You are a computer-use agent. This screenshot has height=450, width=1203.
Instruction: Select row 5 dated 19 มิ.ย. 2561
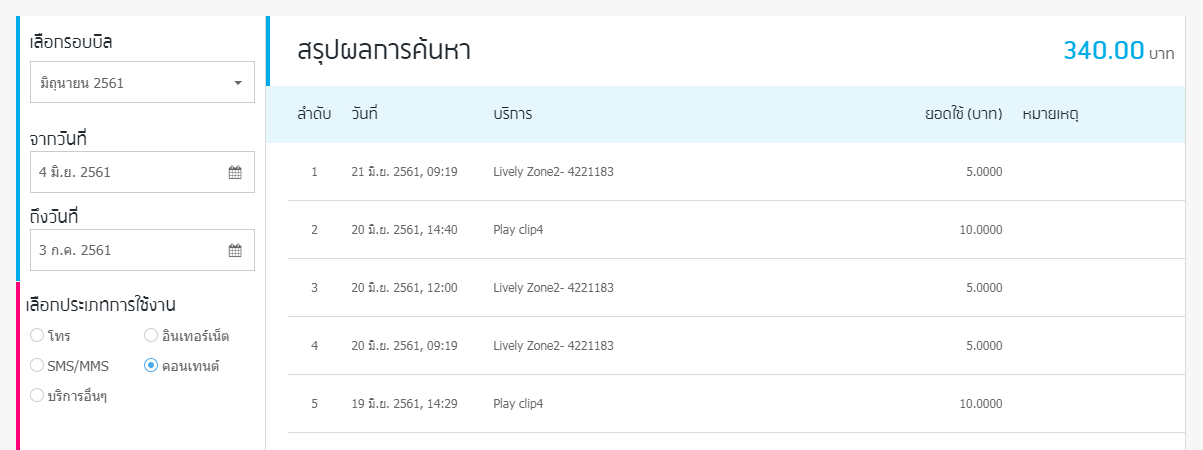pyautogui.click(x=735, y=404)
